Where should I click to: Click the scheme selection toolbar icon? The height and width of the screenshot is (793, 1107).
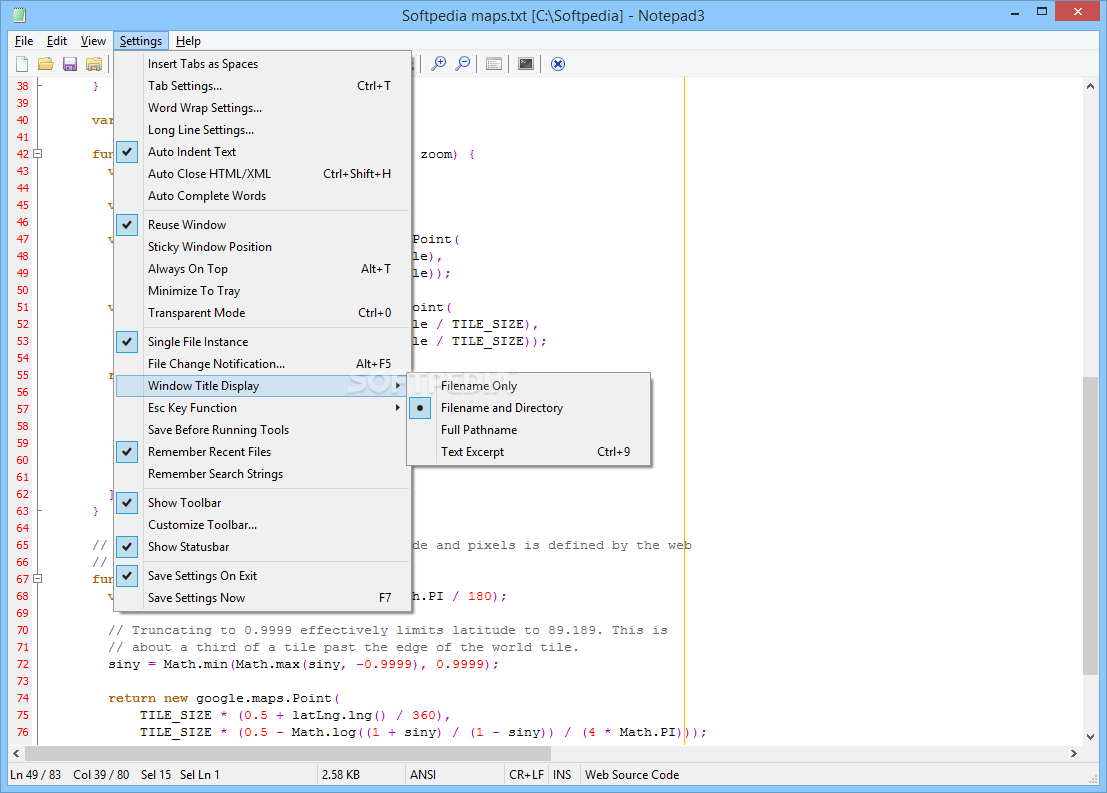[494, 64]
